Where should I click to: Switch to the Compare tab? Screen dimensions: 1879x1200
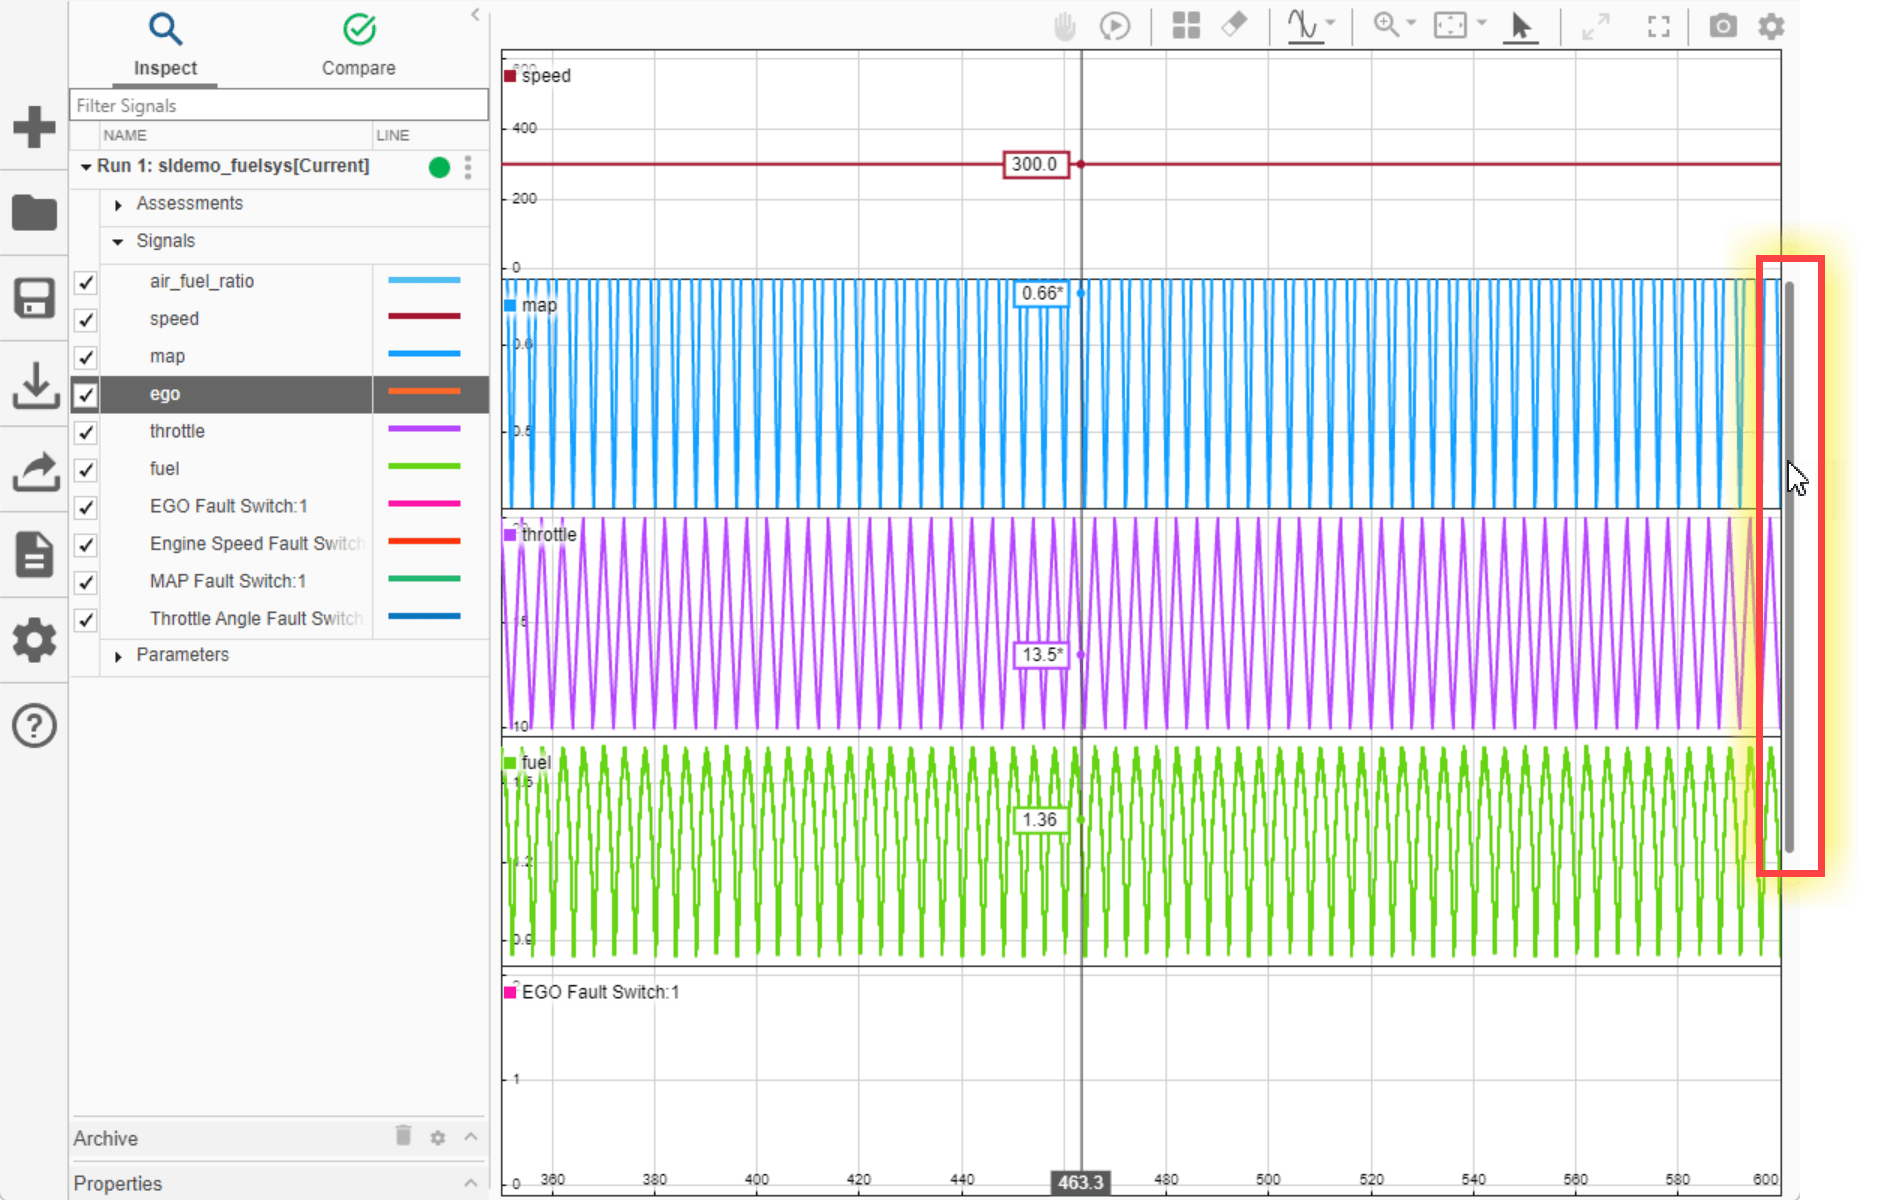(359, 45)
